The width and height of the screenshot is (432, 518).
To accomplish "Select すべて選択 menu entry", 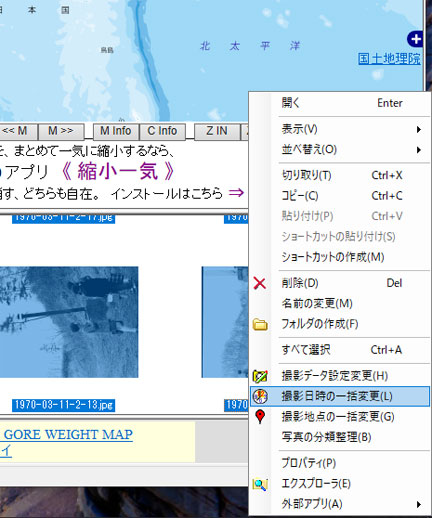I will click(339, 350).
